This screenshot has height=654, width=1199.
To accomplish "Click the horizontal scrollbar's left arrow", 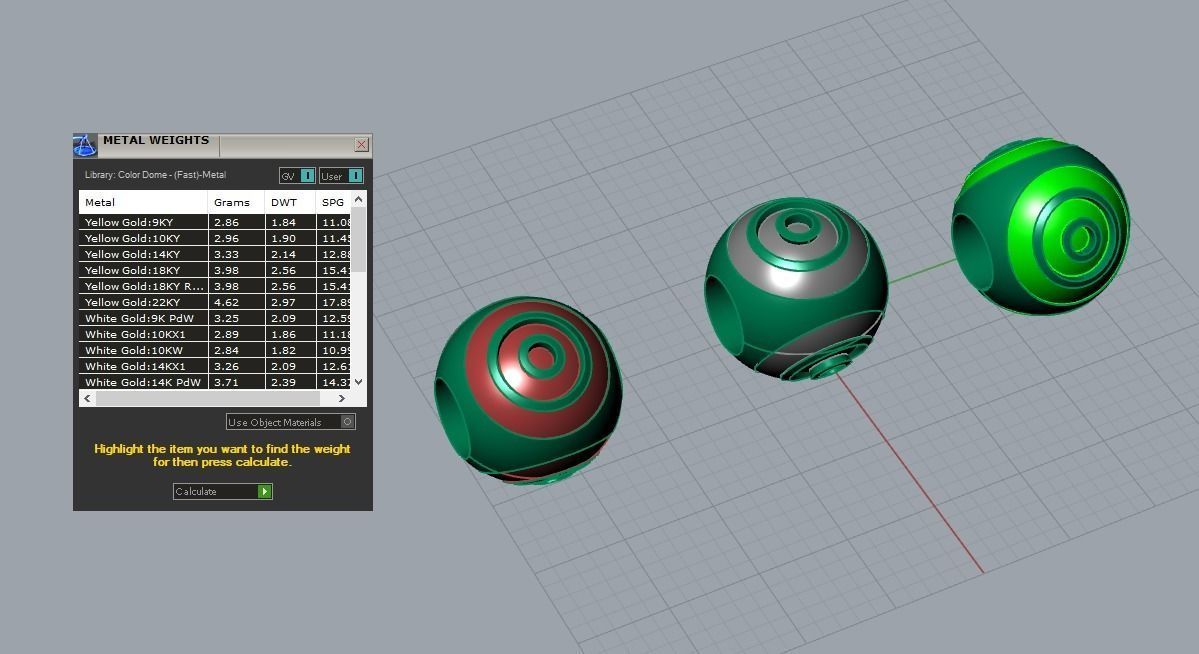I will 87,399.
